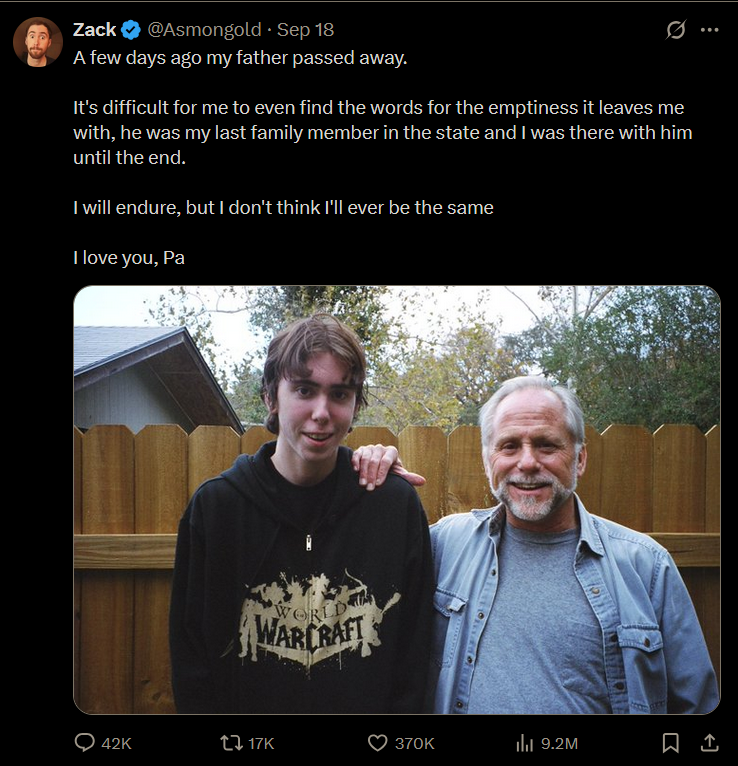Click the "A few days ago" opening sentence
This screenshot has height=766, width=738.
(x=240, y=57)
